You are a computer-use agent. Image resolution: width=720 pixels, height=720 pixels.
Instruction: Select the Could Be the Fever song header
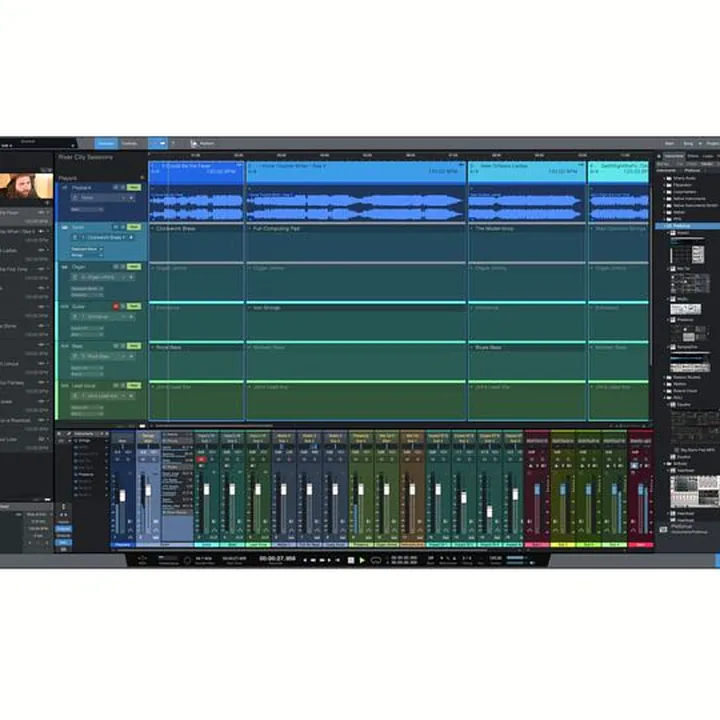[x=196, y=172]
